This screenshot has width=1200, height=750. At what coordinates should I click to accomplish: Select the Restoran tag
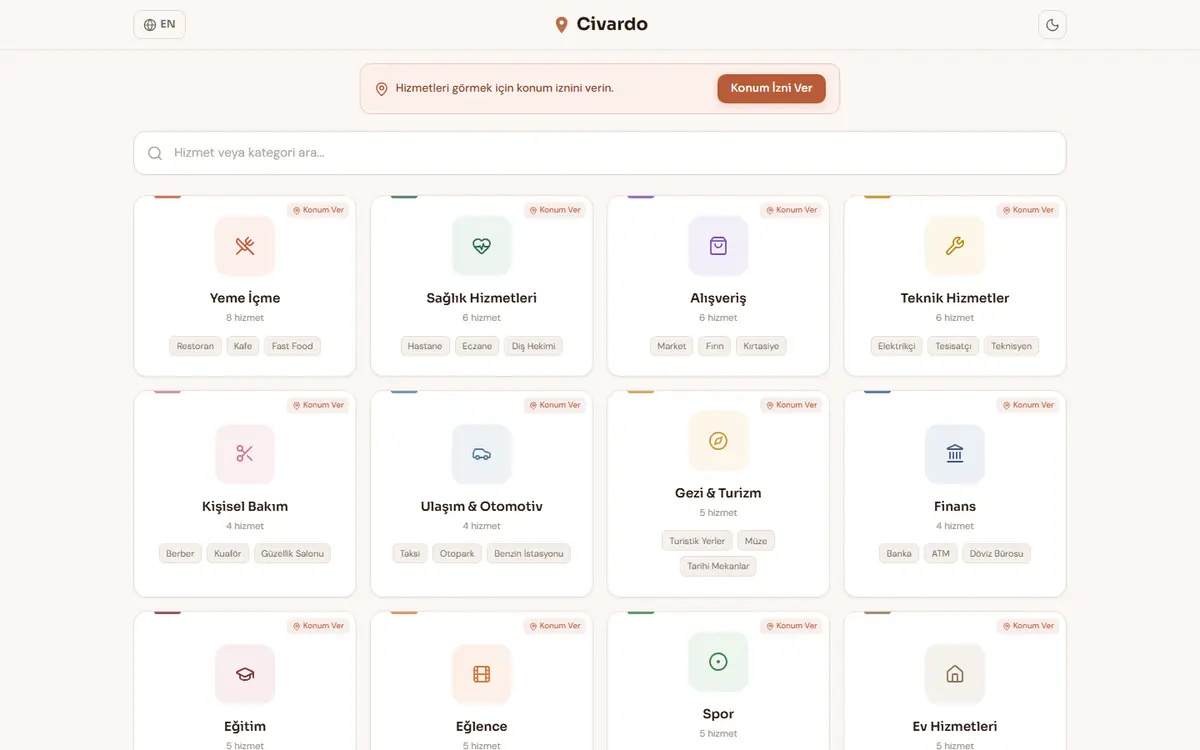[195, 346]
